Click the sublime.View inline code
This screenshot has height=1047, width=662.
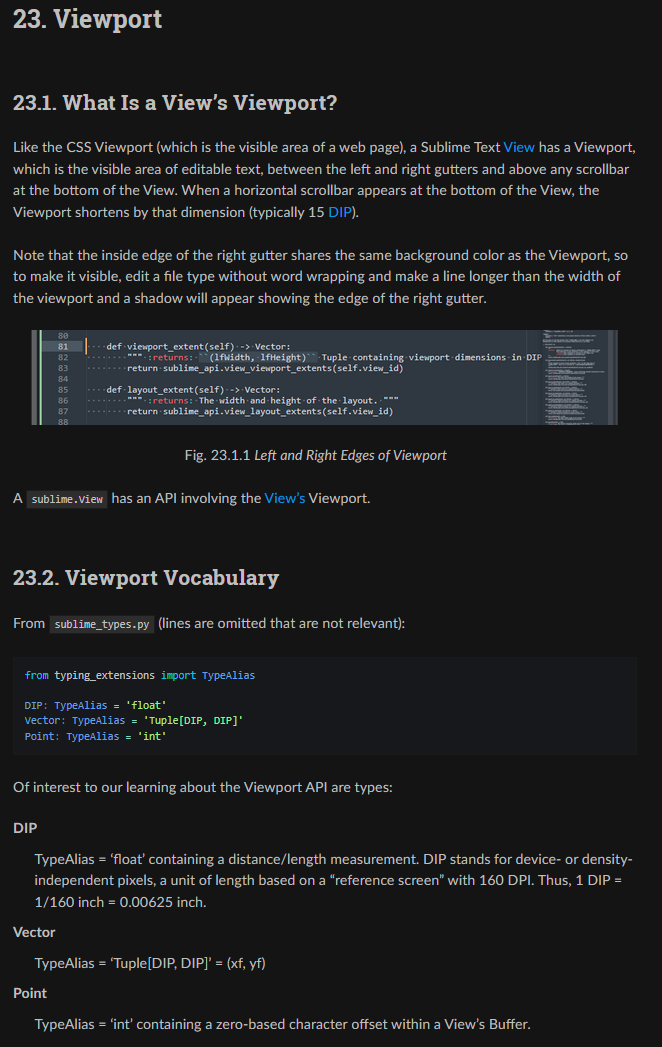(67, 499)
